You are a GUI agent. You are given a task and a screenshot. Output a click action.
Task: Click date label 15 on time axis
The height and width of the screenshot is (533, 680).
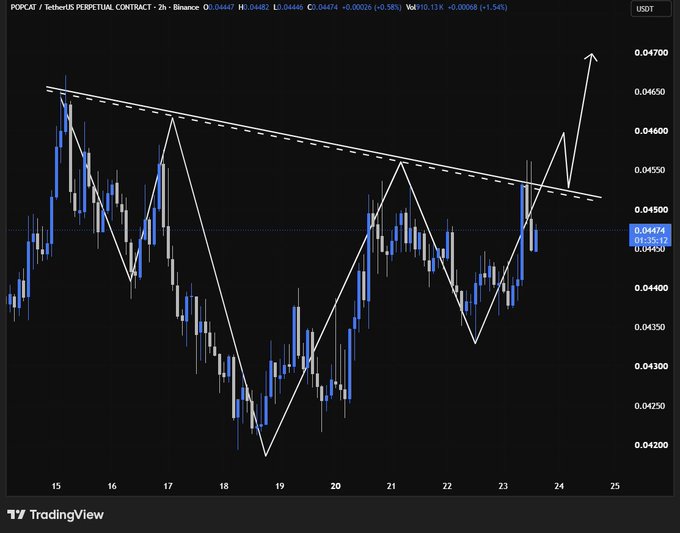pos(56,486)
